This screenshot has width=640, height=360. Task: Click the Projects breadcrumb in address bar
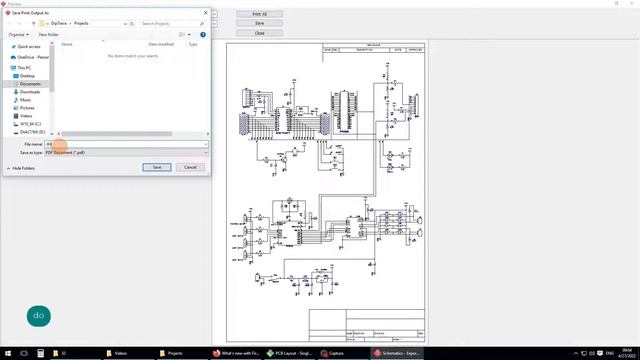click(x=81, y=23)
